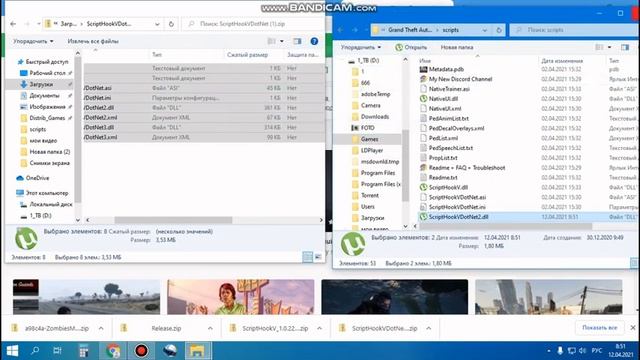This screenshot has height=360, width=640.
Task: Click the search field in the ScriptHookVDotNet zip window
Action: tap(252, 24)
